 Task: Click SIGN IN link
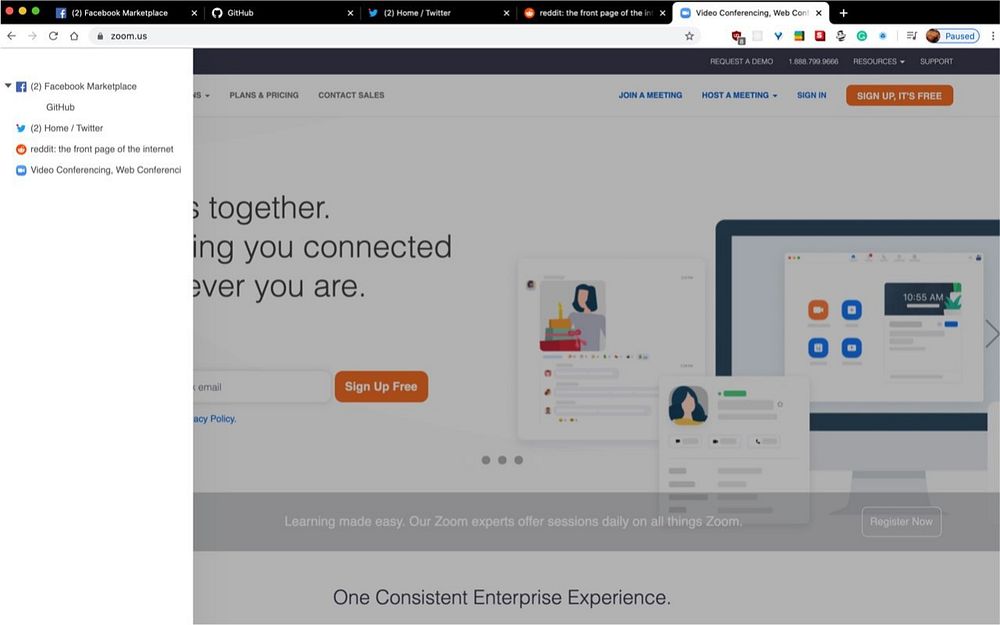[x=811, y=96]
